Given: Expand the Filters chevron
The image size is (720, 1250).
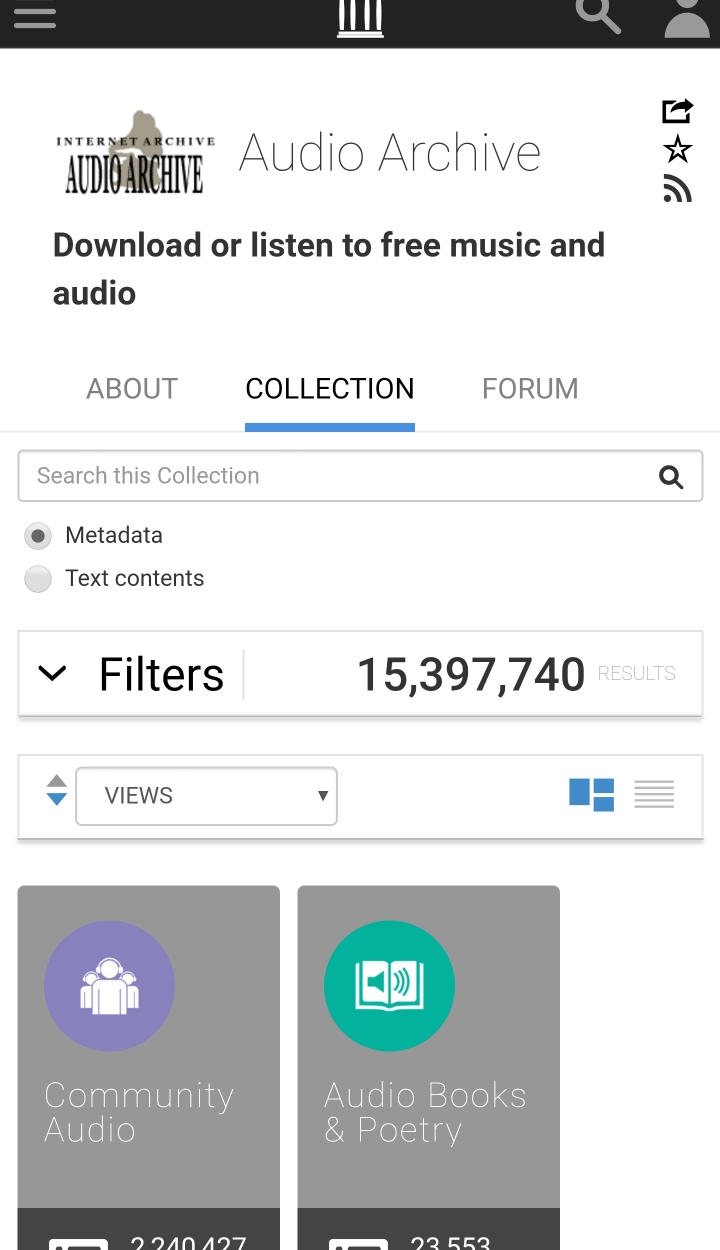Looking at the screenshot, I should tap(52, 674).
